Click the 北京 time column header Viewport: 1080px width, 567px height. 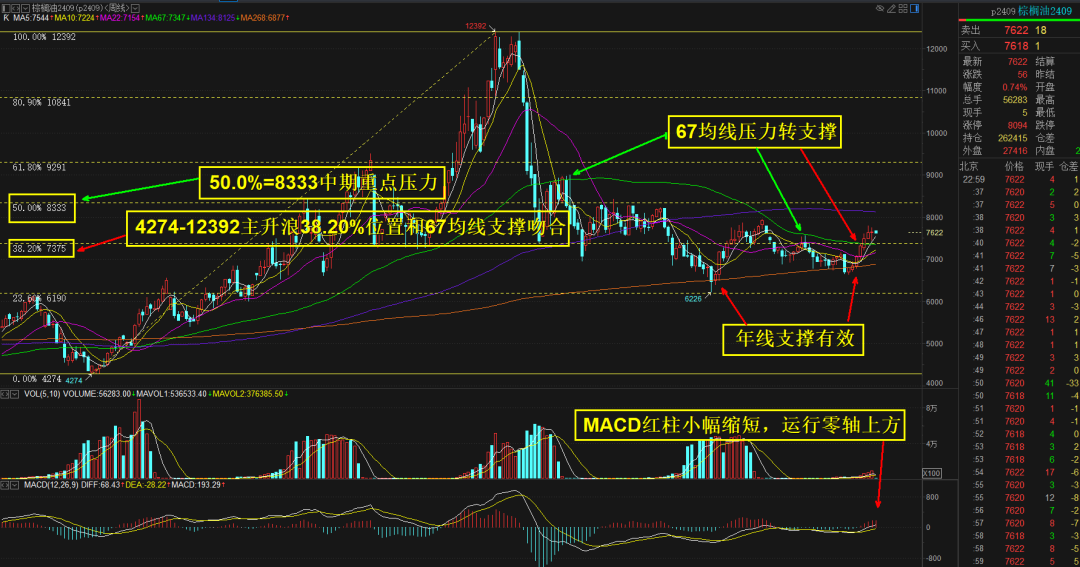[x=969, y=167]
